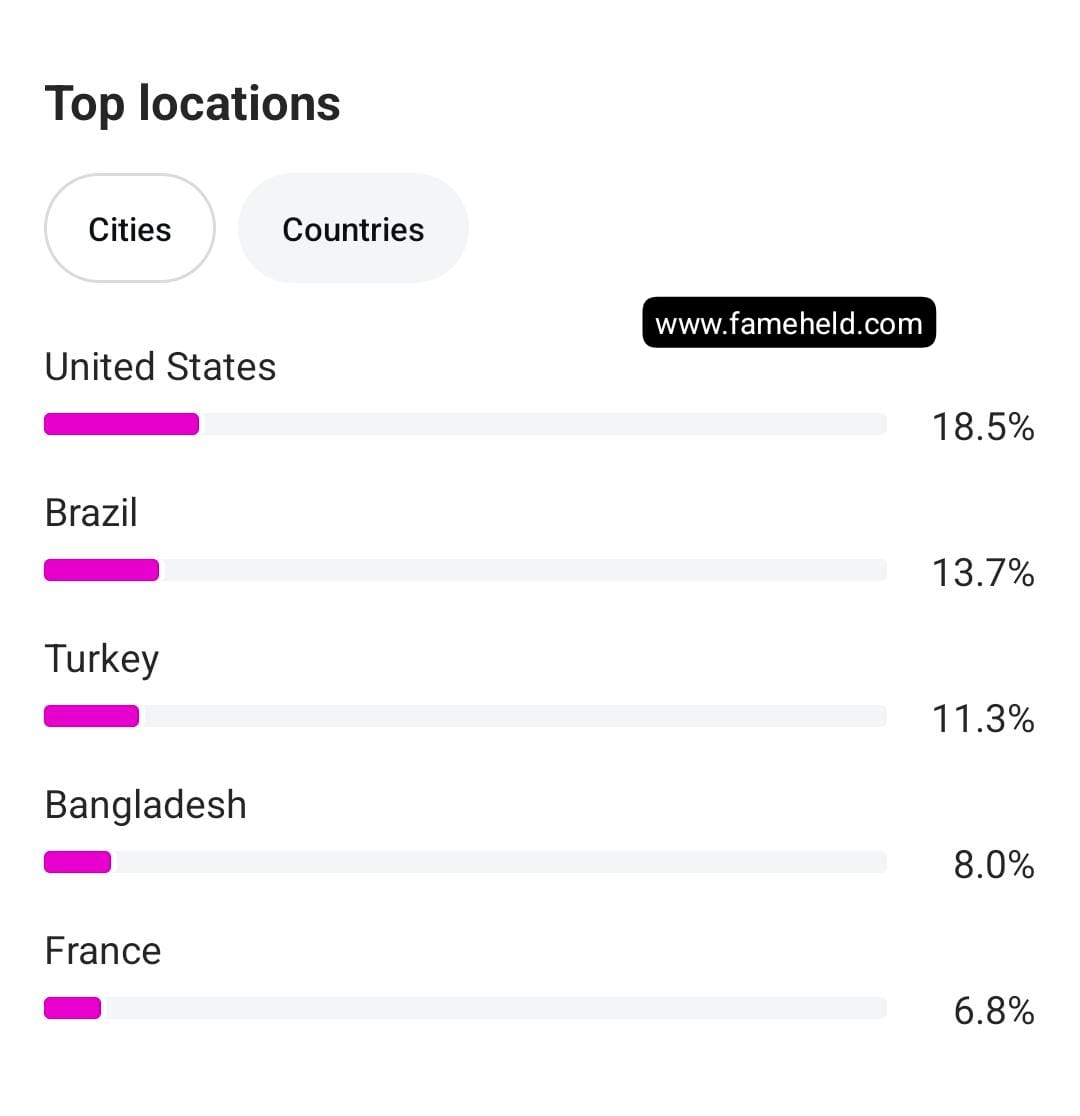This screenshot has width=1080, height=1116.
Task: Select the Bangladesh location label
Action: 146,805
